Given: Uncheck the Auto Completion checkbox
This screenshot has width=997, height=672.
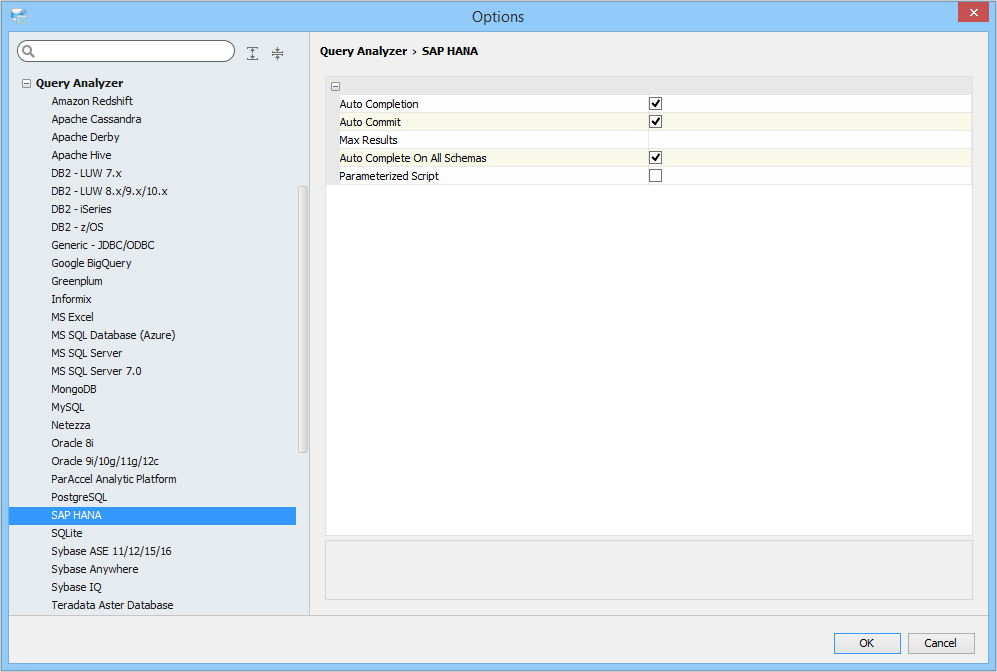Looking at the screenshot, I should click(655, 104).
